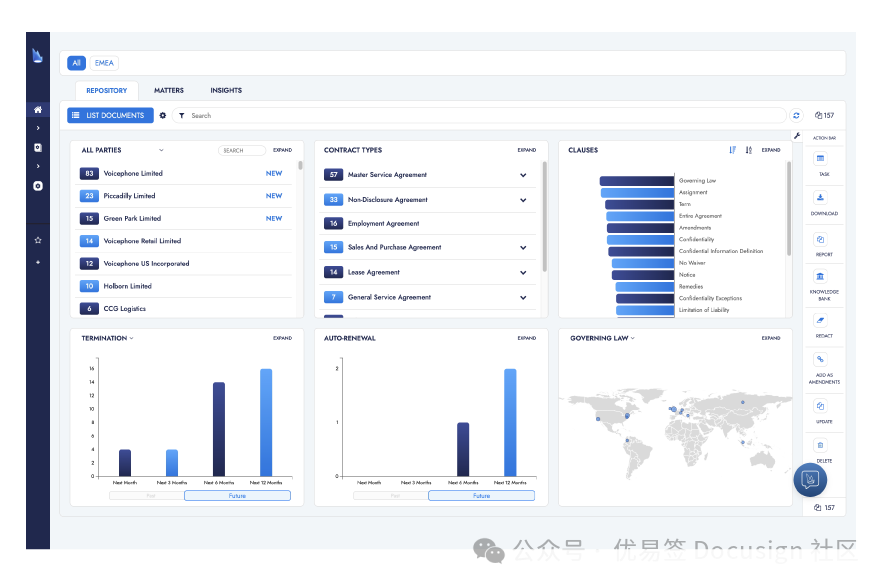Click the gear settings icon beside List Documents

tap(163, 115)
